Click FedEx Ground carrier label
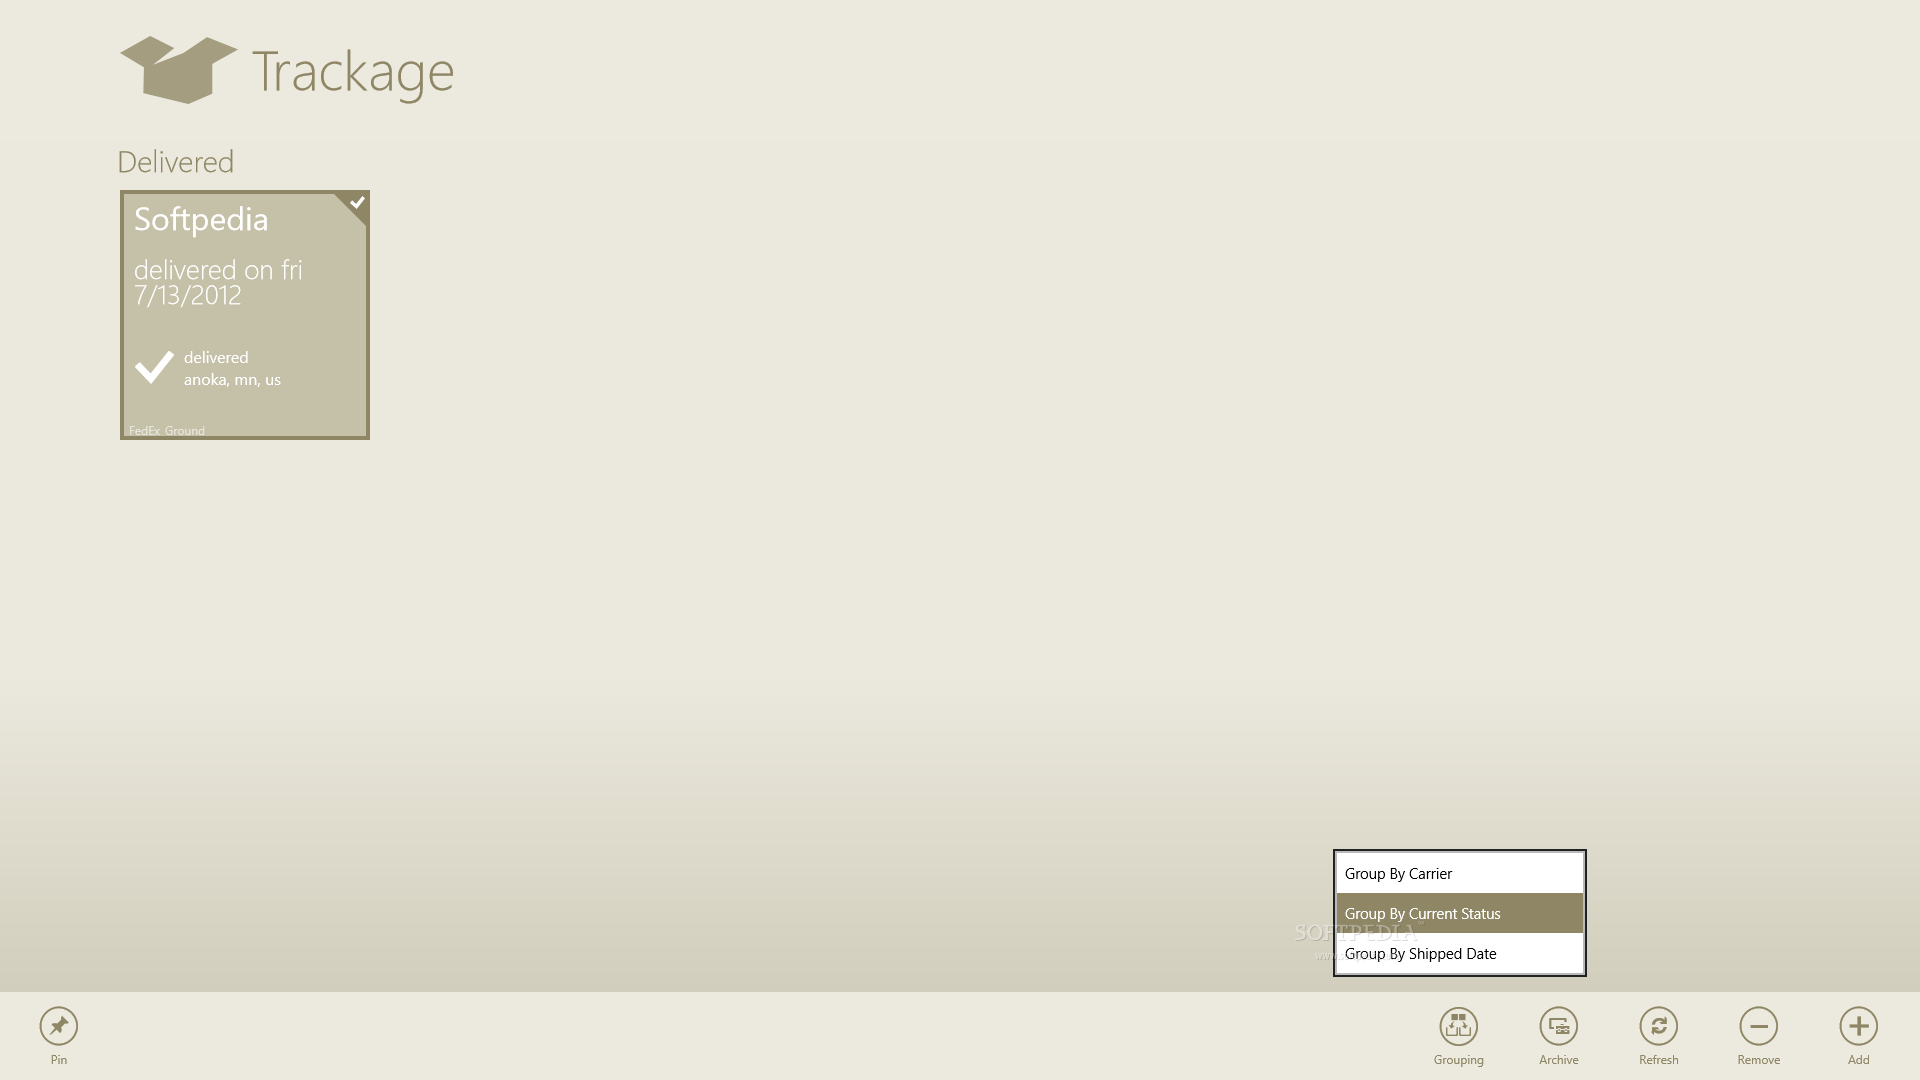This screenshot has width=1920, height=1080. [165, 430]
